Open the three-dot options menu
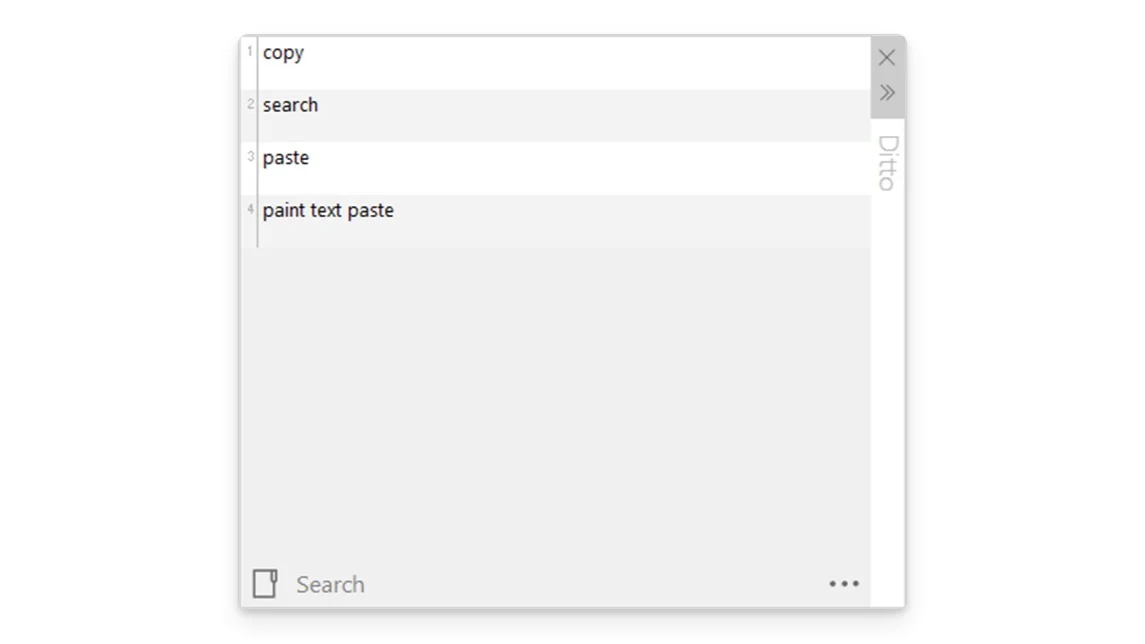 click(843, 584)
